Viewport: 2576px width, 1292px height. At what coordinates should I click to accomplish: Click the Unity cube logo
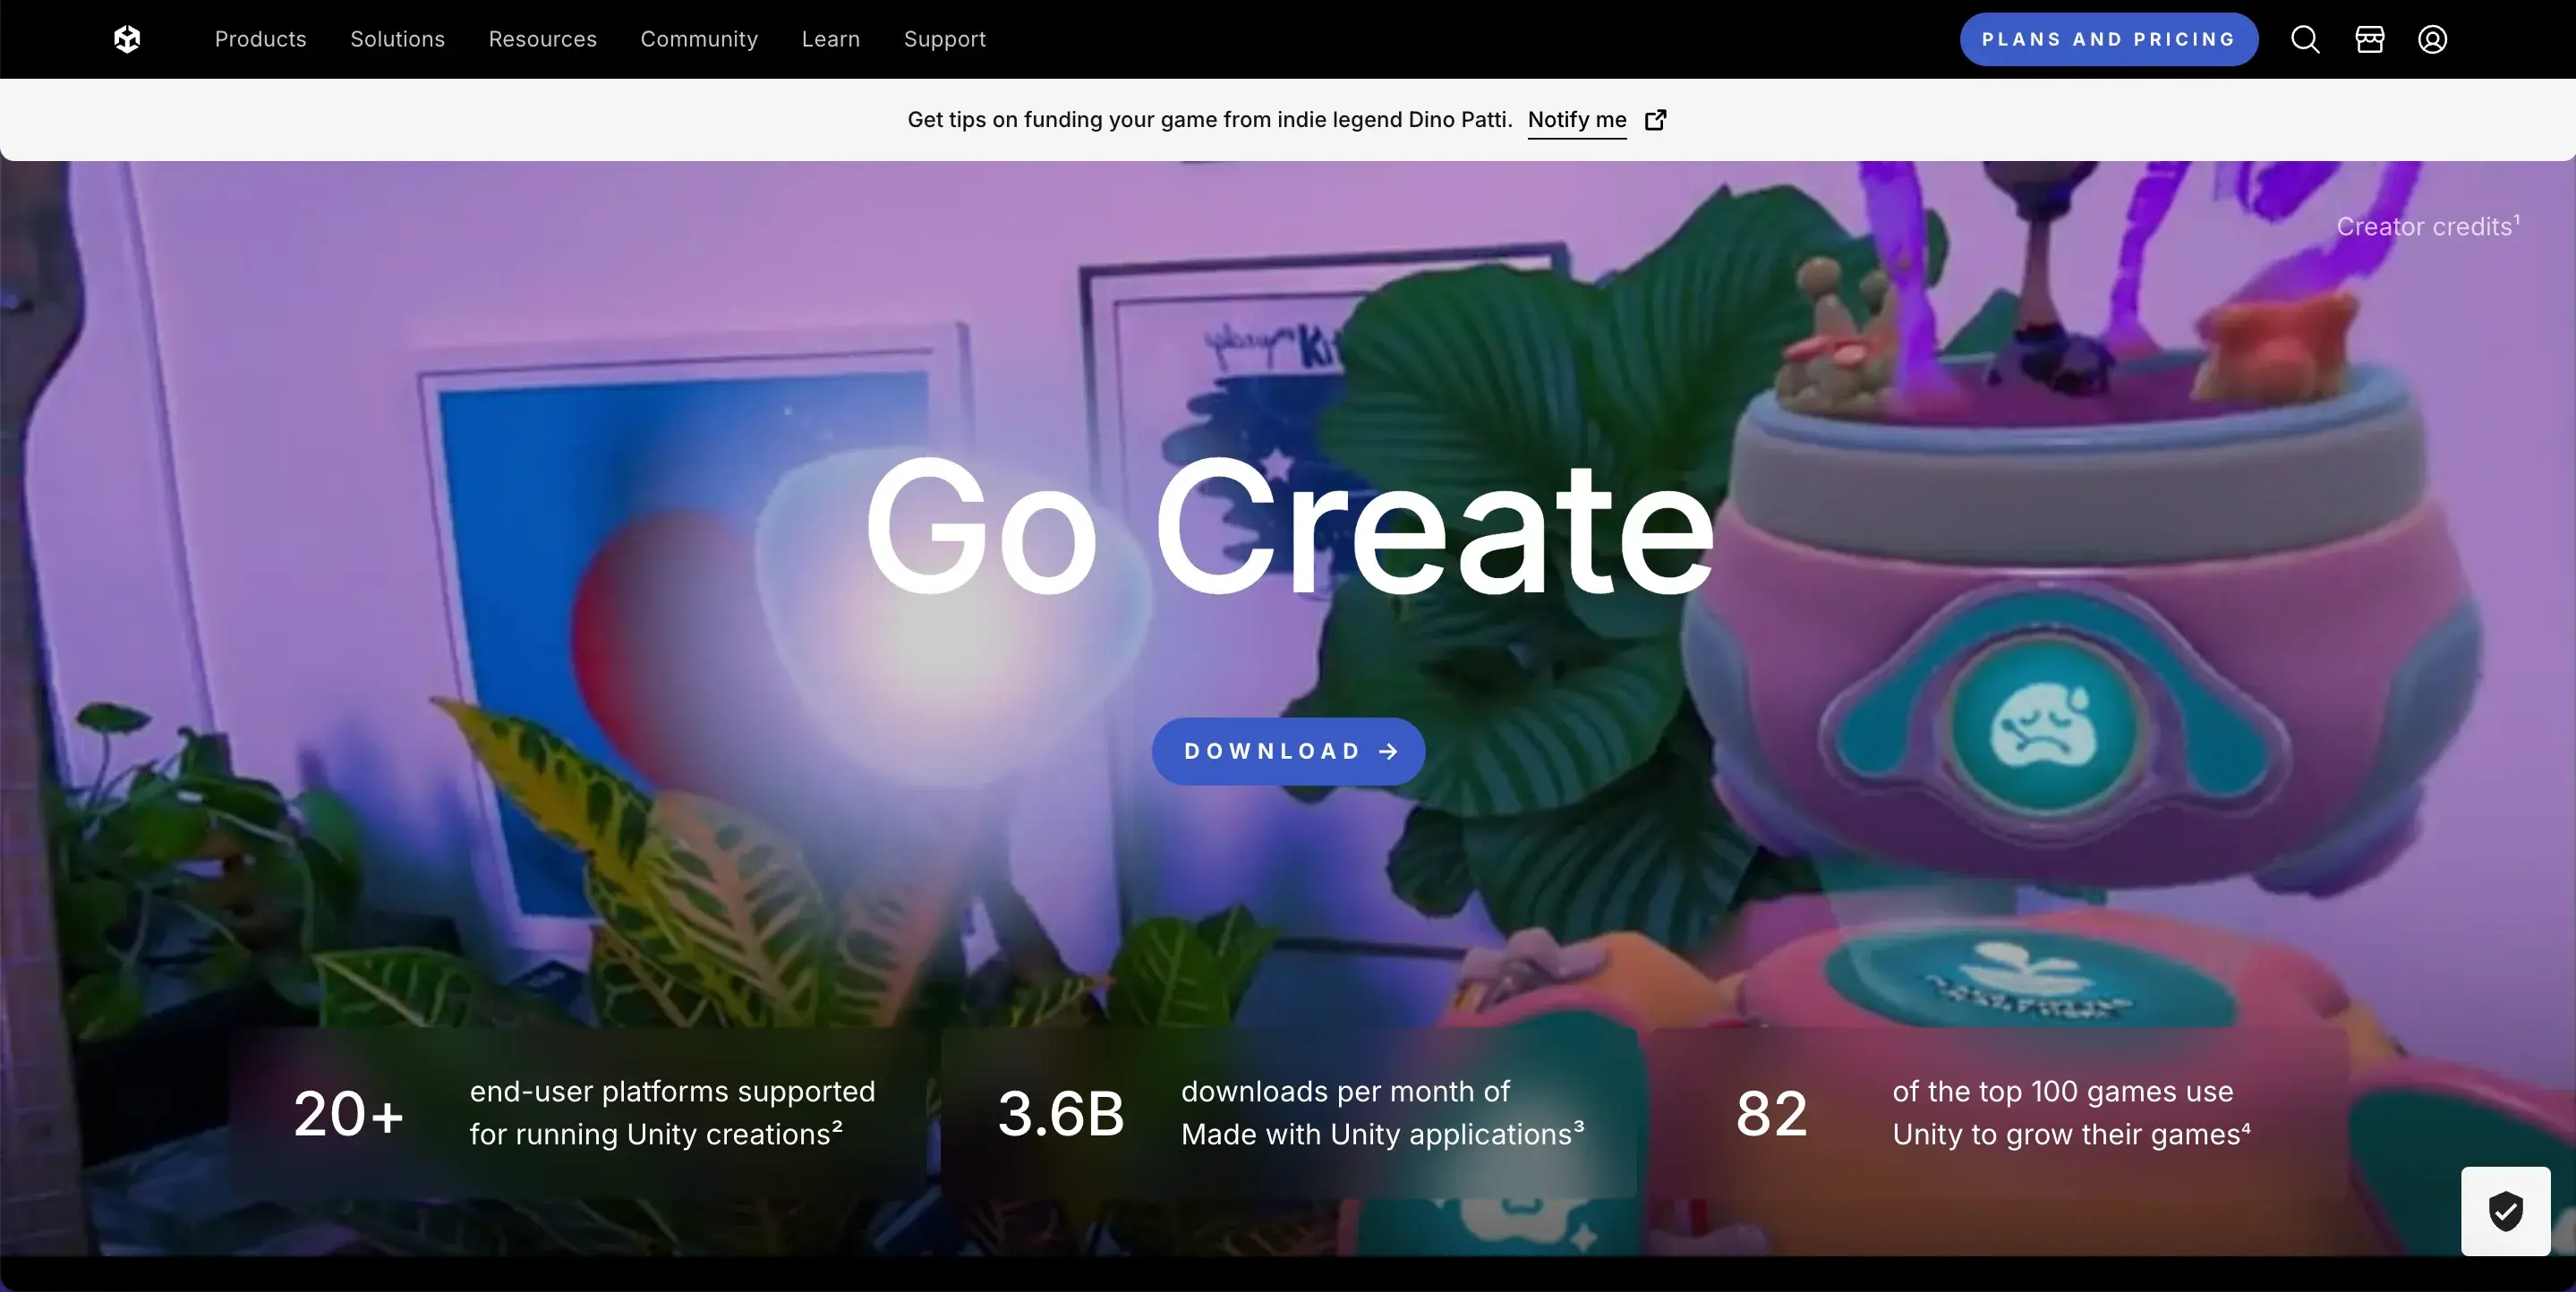127,39
